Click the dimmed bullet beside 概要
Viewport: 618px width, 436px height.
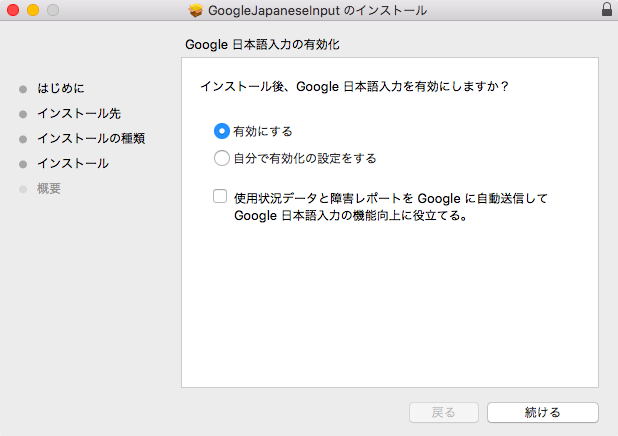coord(23,189)
